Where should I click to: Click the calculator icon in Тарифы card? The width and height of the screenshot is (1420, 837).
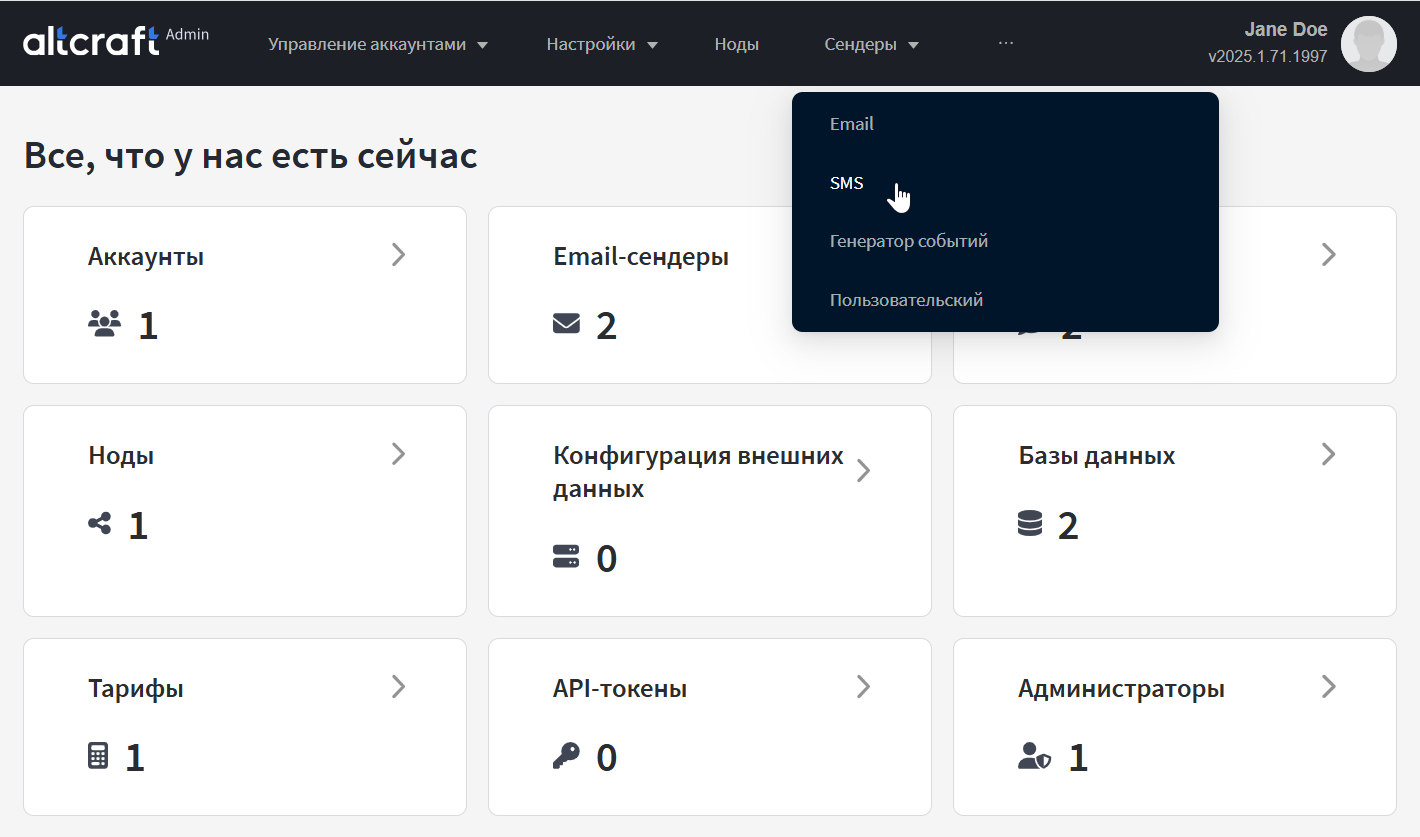(x=98, y=756)
